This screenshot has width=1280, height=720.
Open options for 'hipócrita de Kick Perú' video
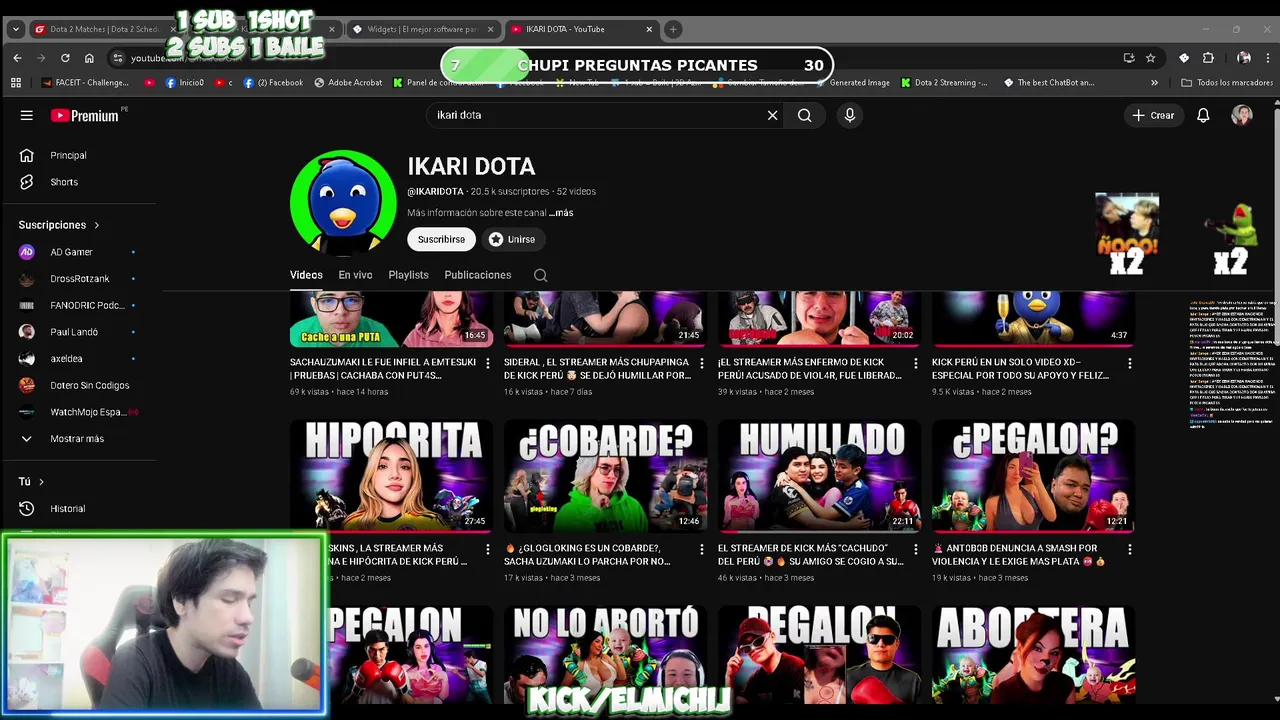488,549
